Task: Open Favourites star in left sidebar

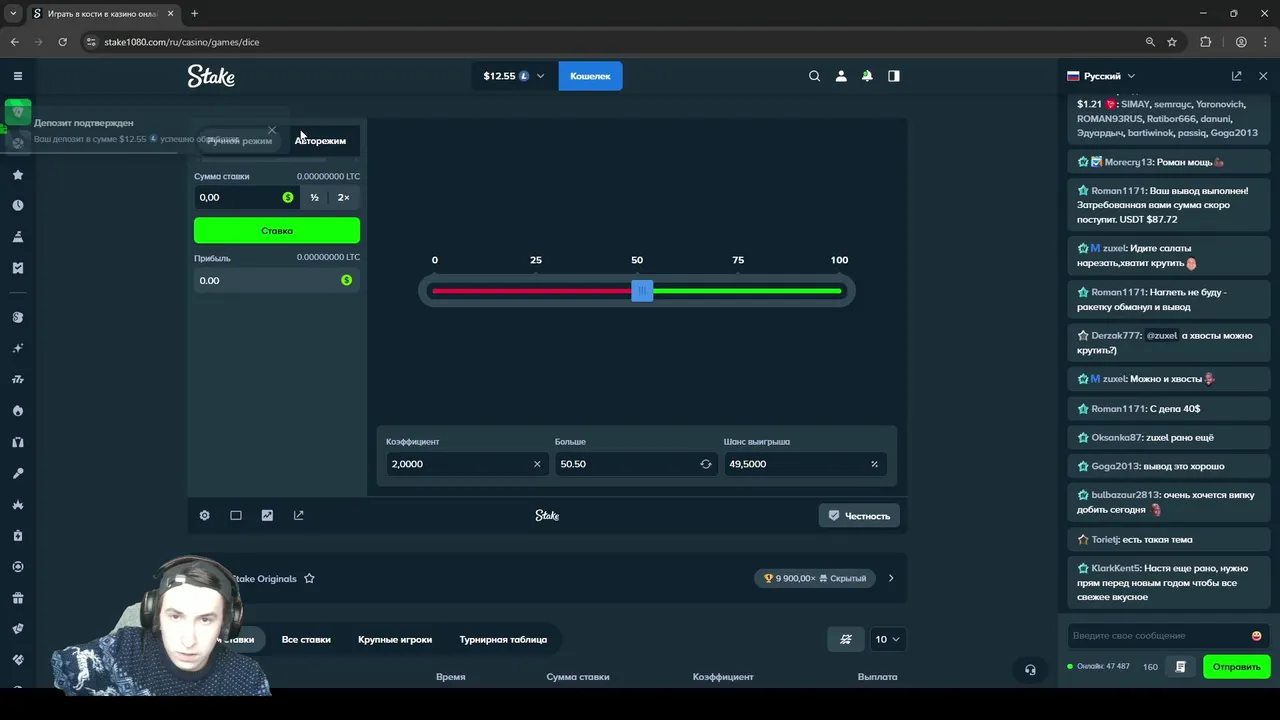Action: click(18, 175)
